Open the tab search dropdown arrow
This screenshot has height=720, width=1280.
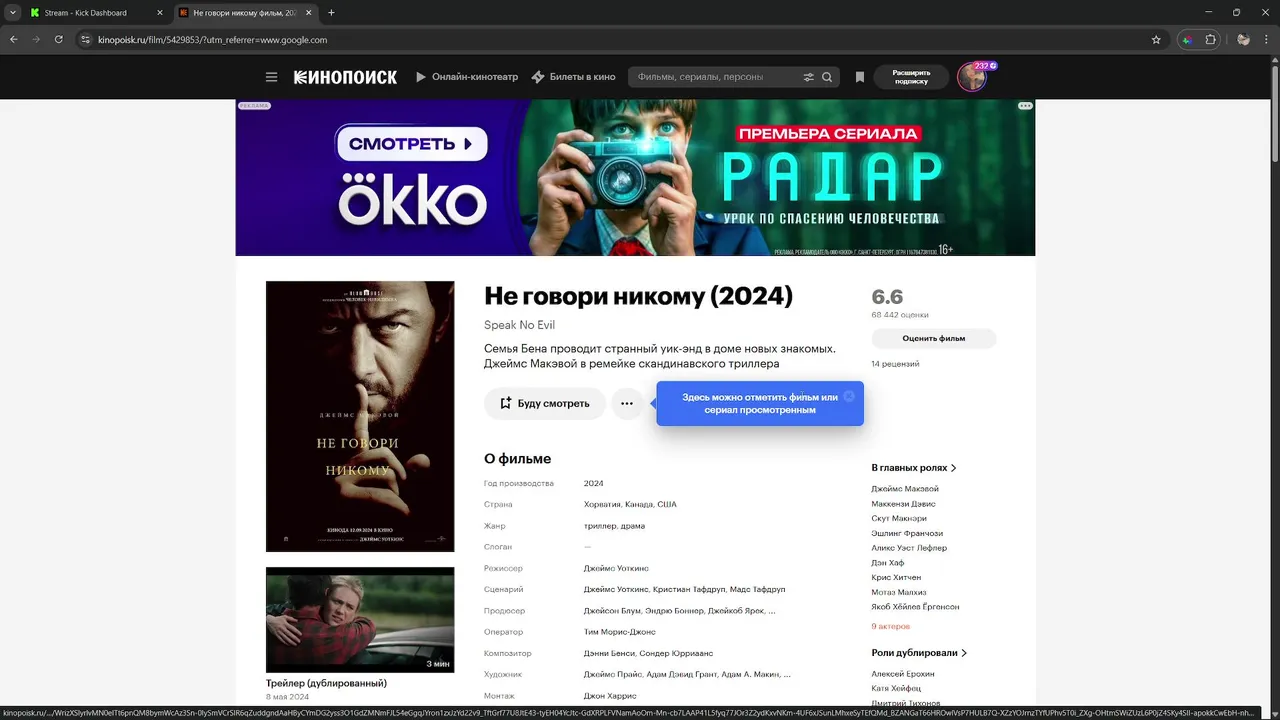[x=12, y=13]
